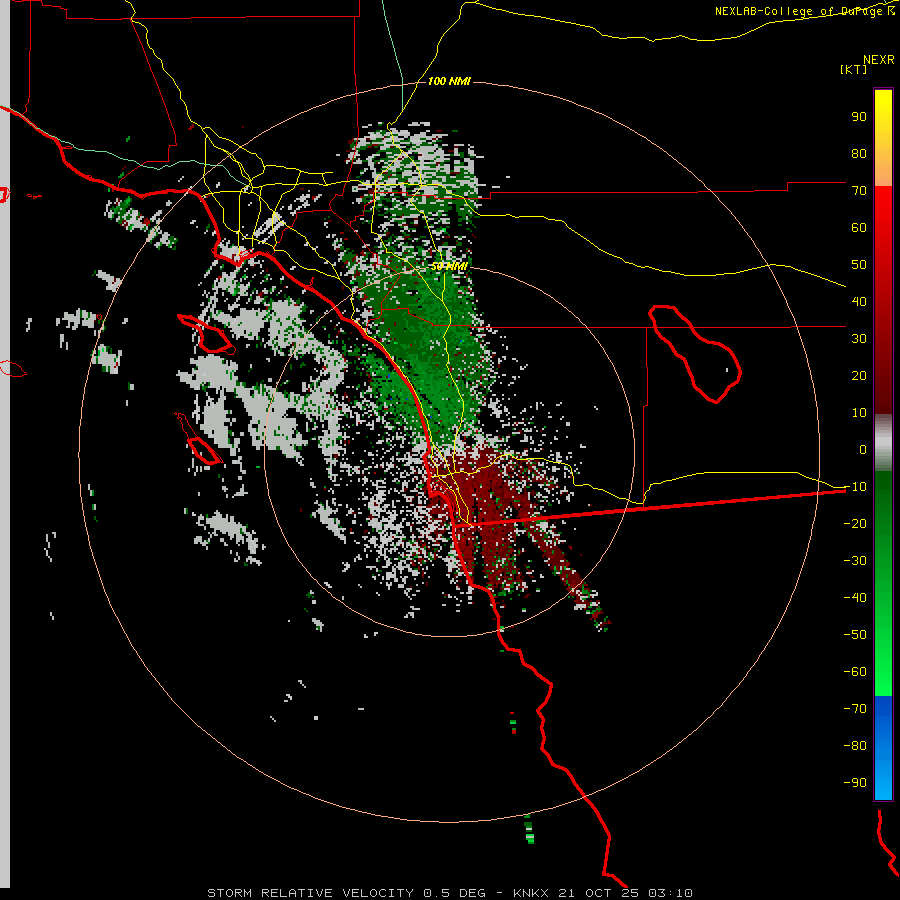This screenshot has height=900, width=900.
Task: Select the 30 value on the velocity scale
Action: pos(859,339)
